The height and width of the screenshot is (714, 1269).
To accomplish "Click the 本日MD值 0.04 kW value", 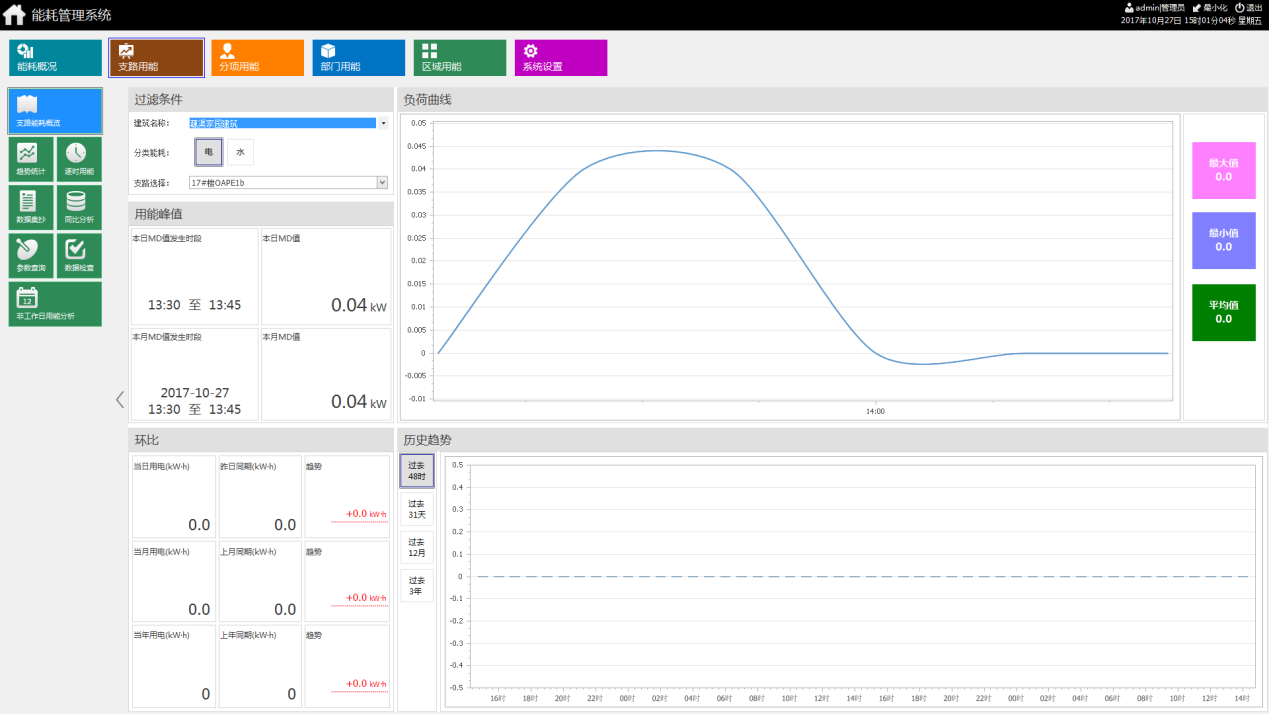I will click(x=358, y=305).
